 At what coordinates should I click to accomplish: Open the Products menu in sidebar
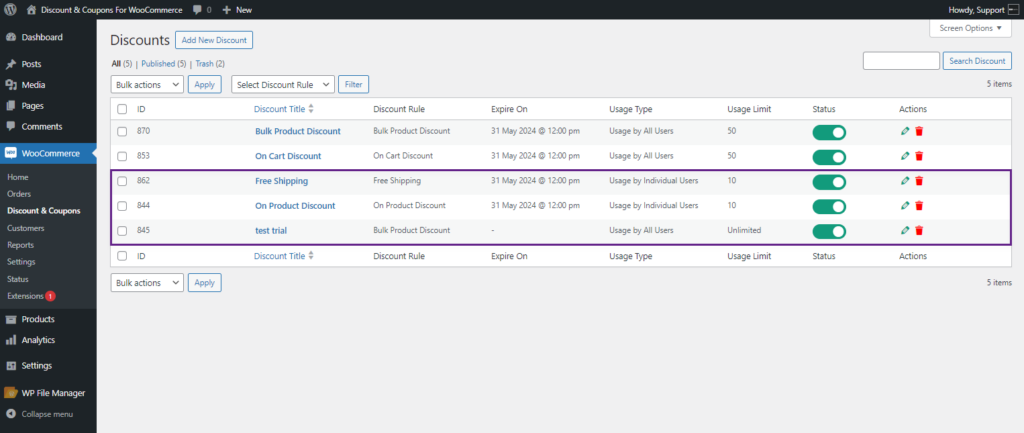[38, 319]
